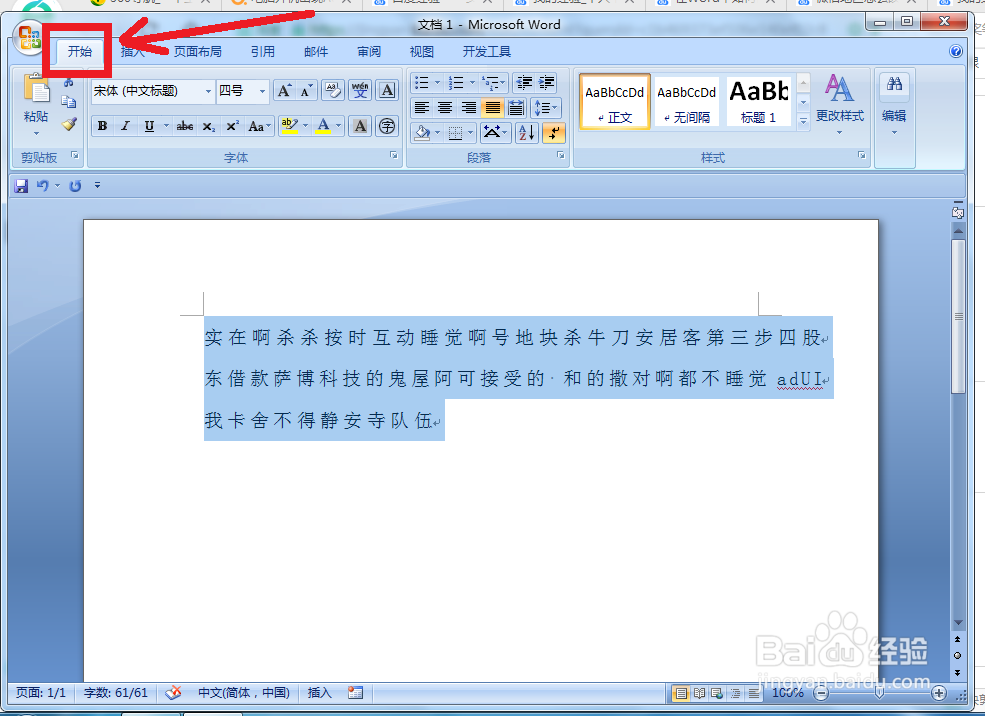The height and width of the screenshot is (716, 985).
Task: Switch to the 审阅 tab
Action: pyautogui.click(x=369, y=52)
